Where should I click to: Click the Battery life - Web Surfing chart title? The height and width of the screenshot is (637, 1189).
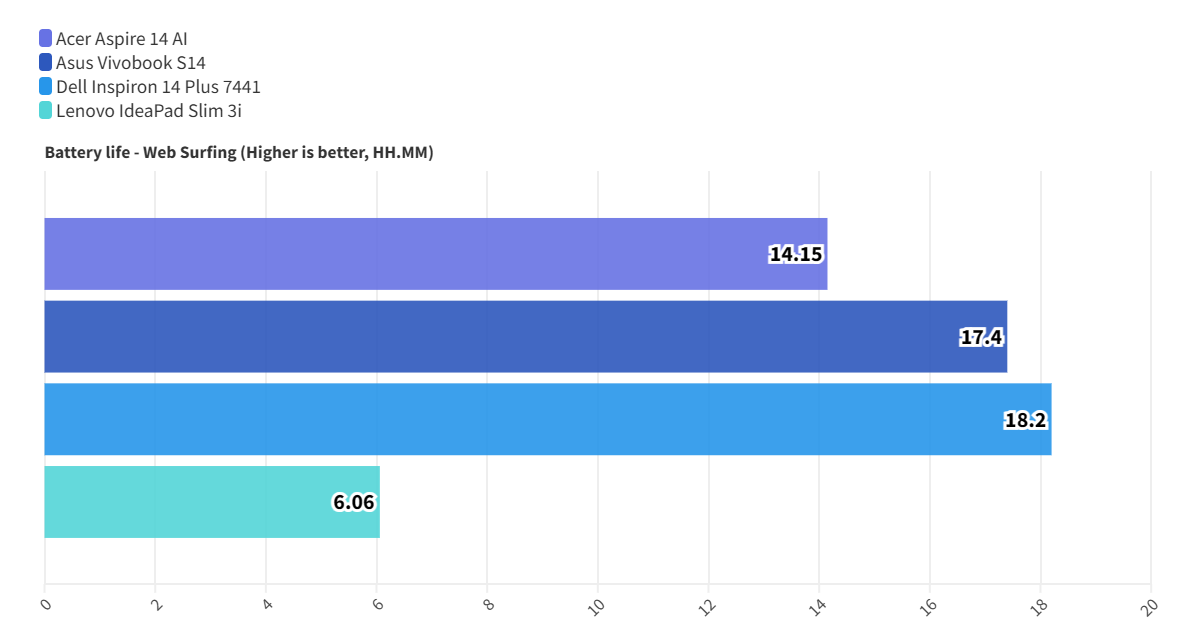[239, 153]
